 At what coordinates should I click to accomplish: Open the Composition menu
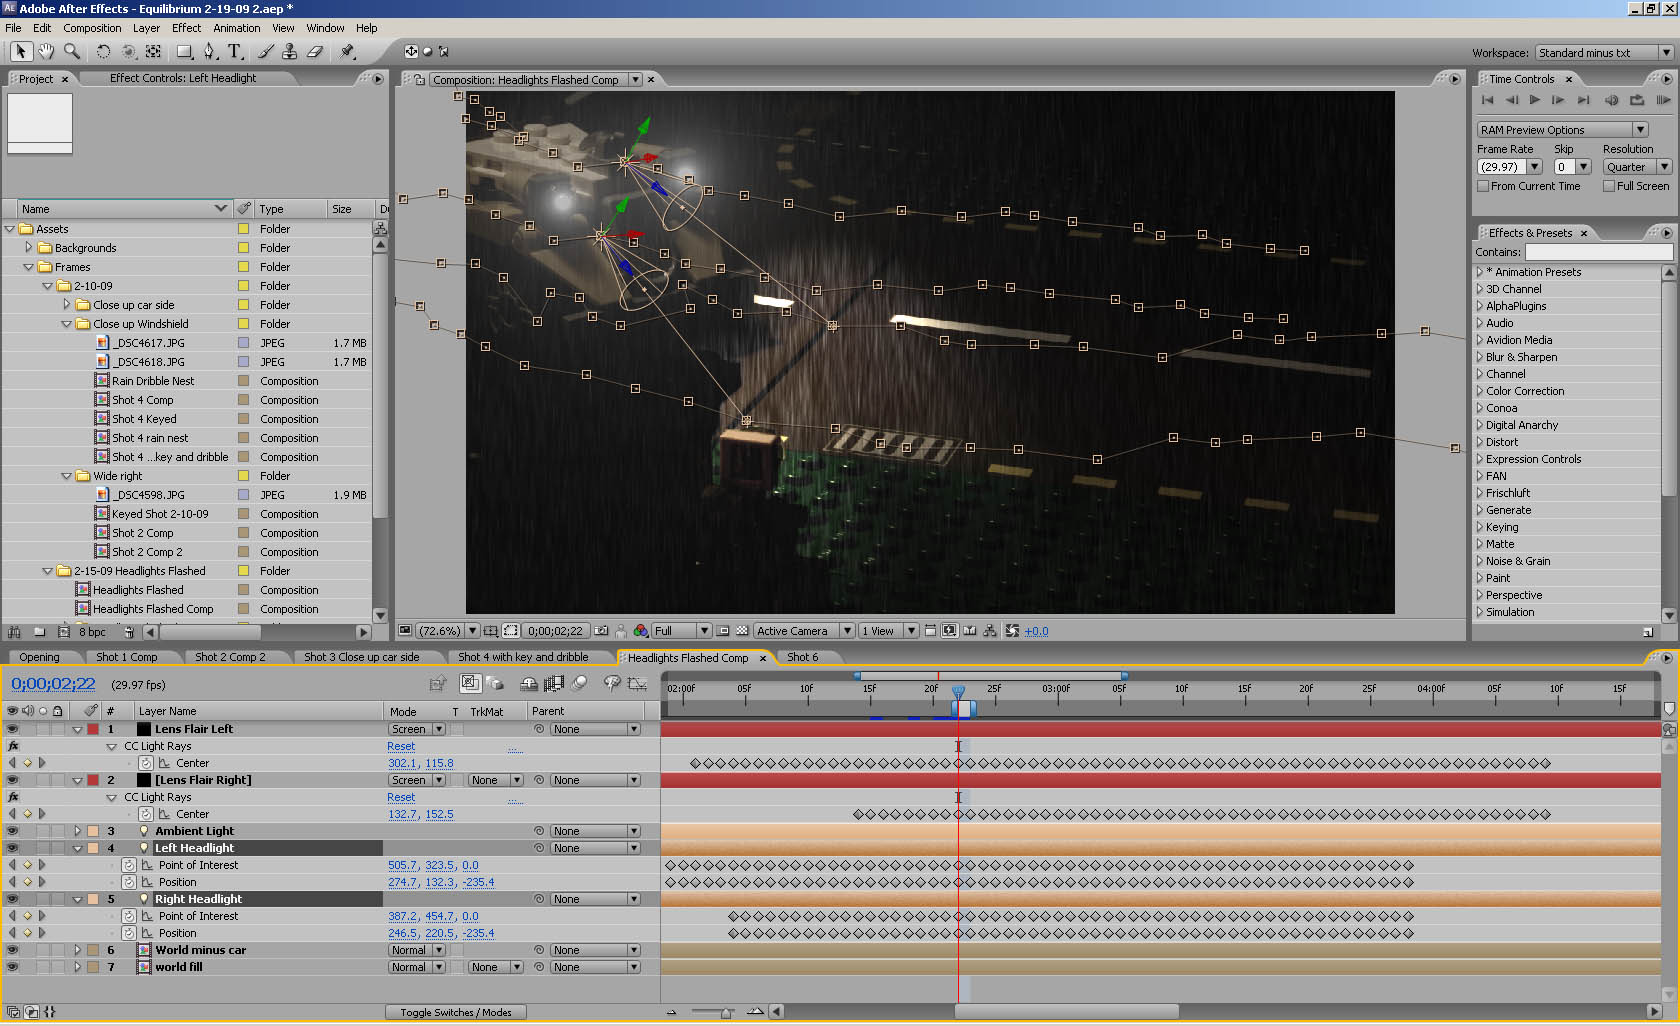[x=92, y=28]
